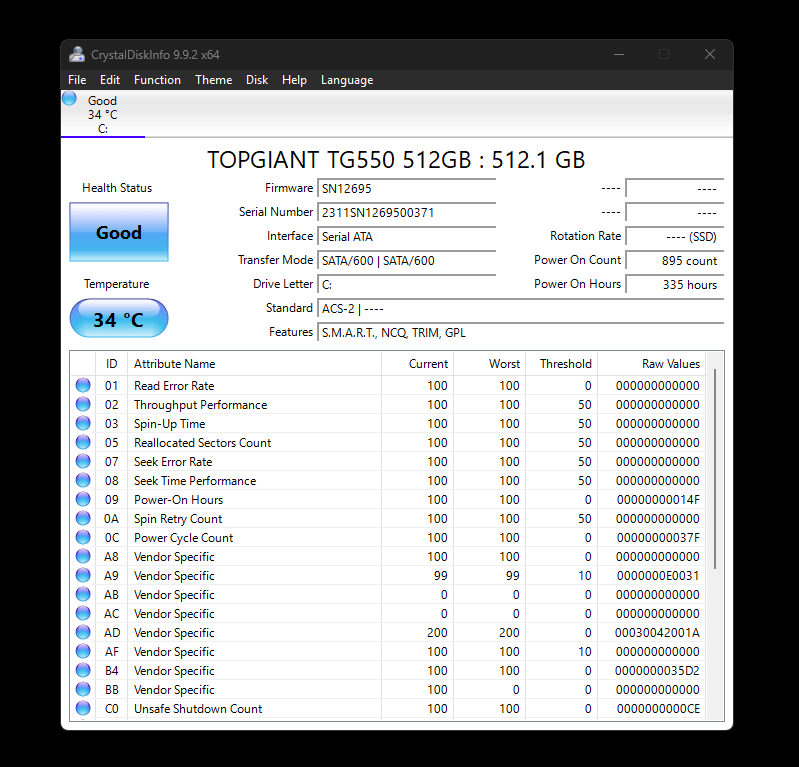Open the Language menu
Viewport: 799px width, 767px height.
[347, 80]
